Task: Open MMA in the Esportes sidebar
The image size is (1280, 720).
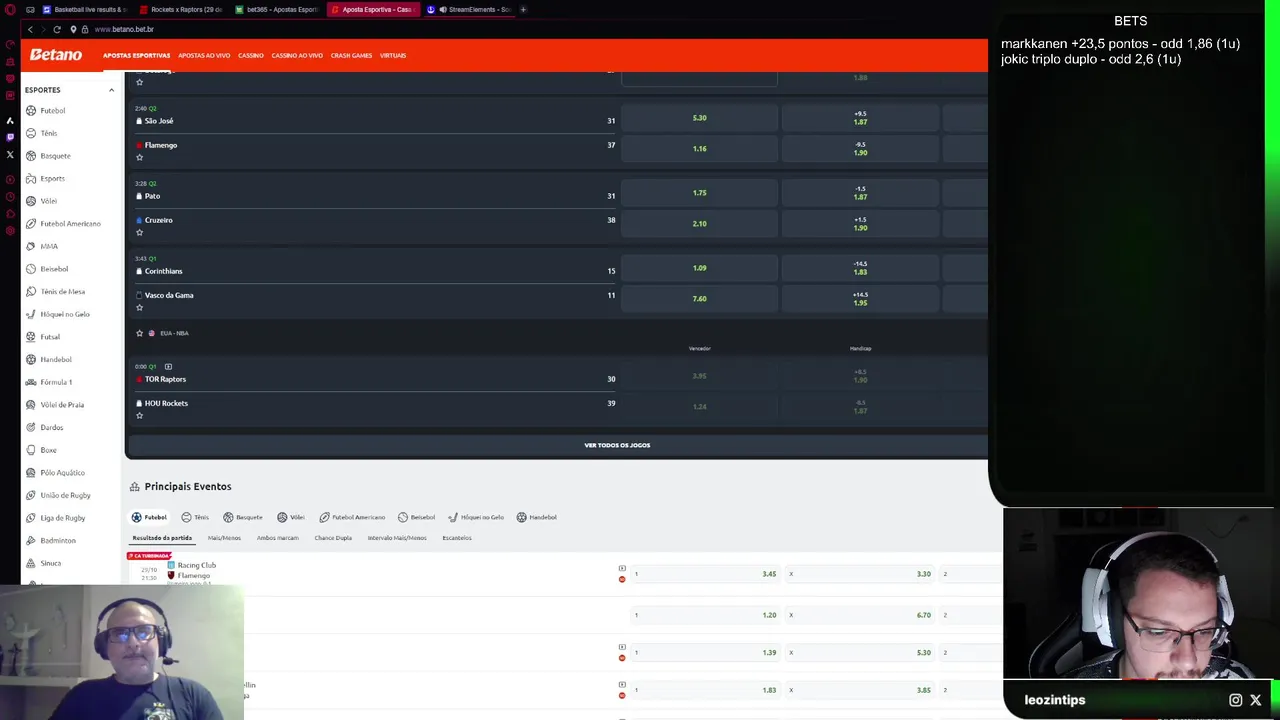Action: [x=49, y=246]
